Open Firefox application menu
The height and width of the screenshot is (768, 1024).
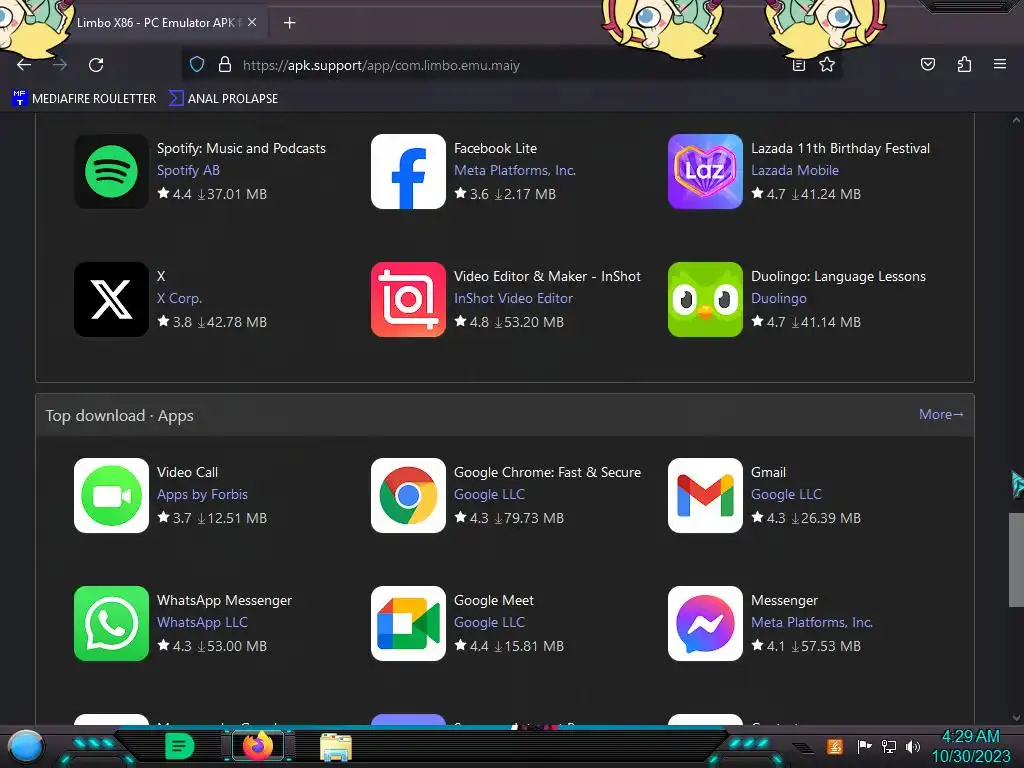(x=1000, y=64)
